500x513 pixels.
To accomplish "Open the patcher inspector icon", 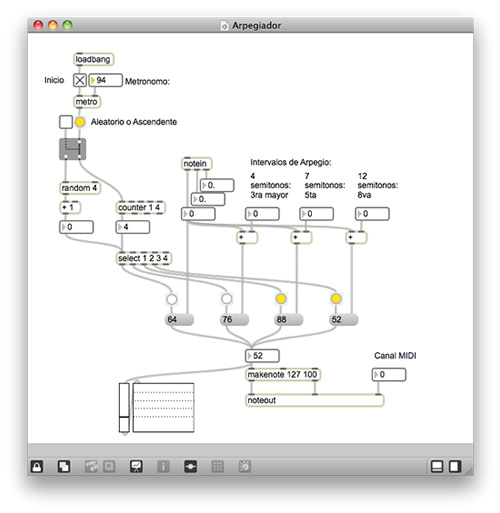I will [163, 466].
